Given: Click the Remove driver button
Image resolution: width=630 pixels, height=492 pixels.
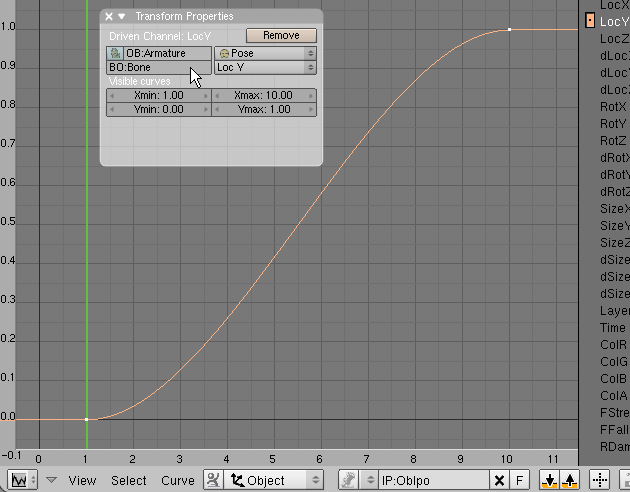Looking at the screenshot, I should click(281, 35).
